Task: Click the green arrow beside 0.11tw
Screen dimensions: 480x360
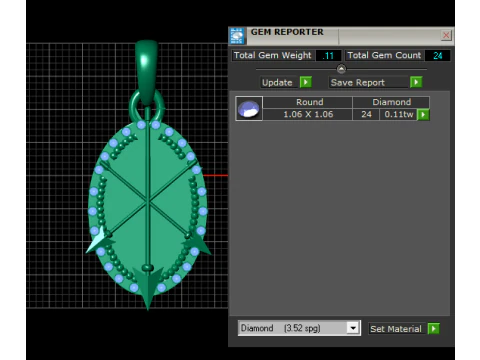Action: point(423,115)
